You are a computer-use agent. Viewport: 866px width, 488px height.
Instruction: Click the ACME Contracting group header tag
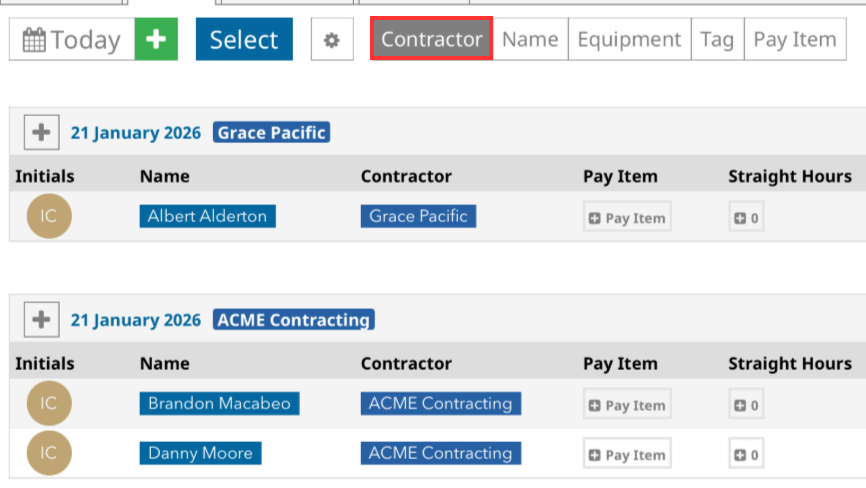(x=293, y=320)
